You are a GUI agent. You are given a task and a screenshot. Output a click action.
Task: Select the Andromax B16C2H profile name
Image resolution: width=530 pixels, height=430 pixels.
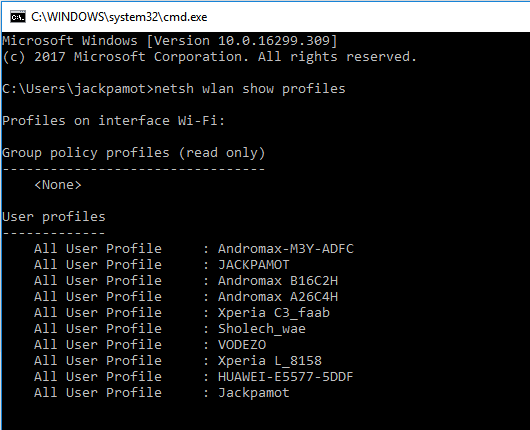pos(278,281)
